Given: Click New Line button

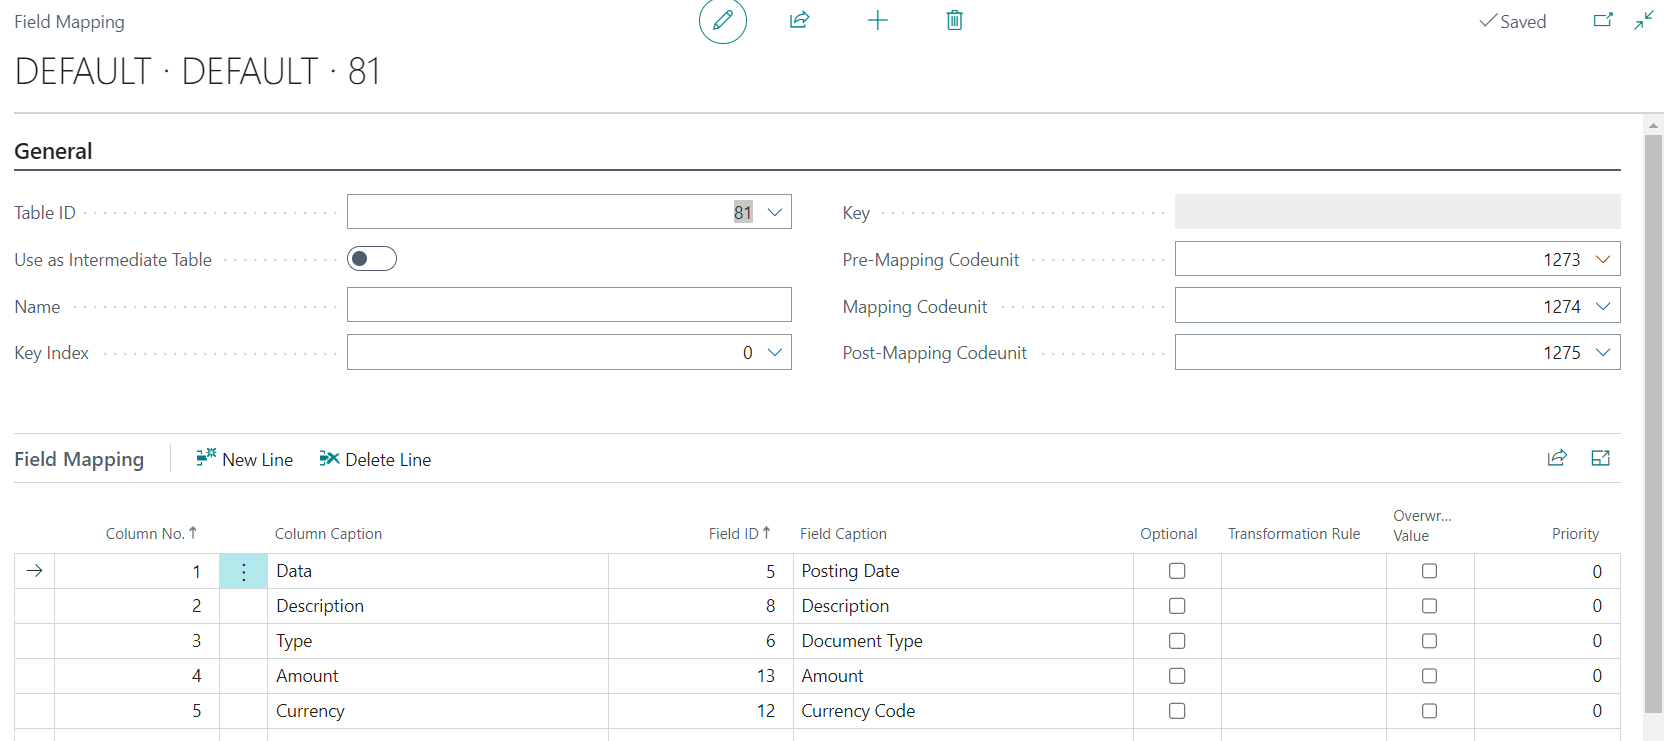Looking at the screenshot, I should click(245, 459).
